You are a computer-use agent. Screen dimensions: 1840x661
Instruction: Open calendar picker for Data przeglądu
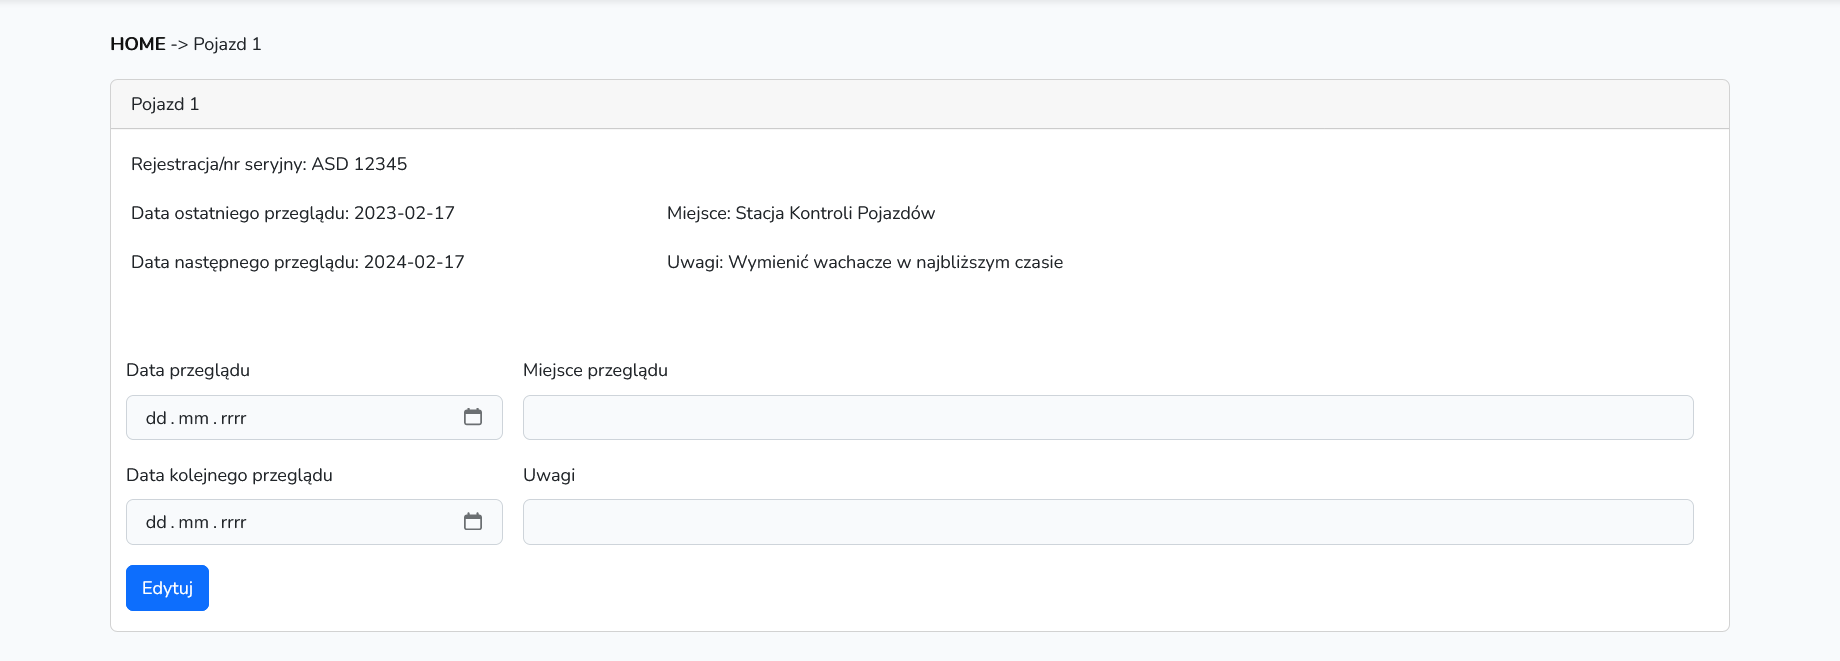[x=473, y=417]
